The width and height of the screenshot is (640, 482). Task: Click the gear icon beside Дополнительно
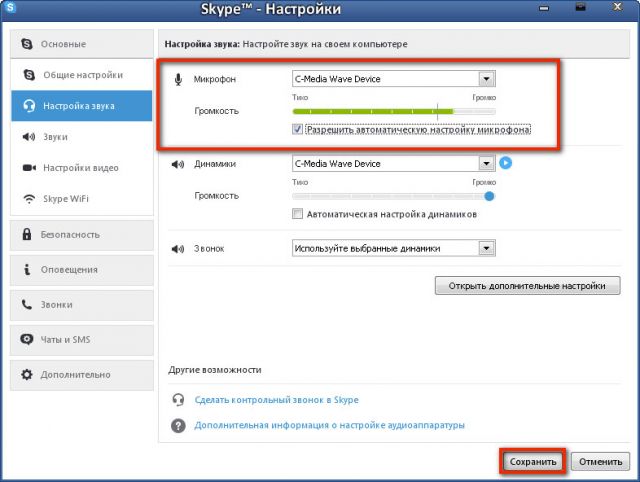pos(27,374)
